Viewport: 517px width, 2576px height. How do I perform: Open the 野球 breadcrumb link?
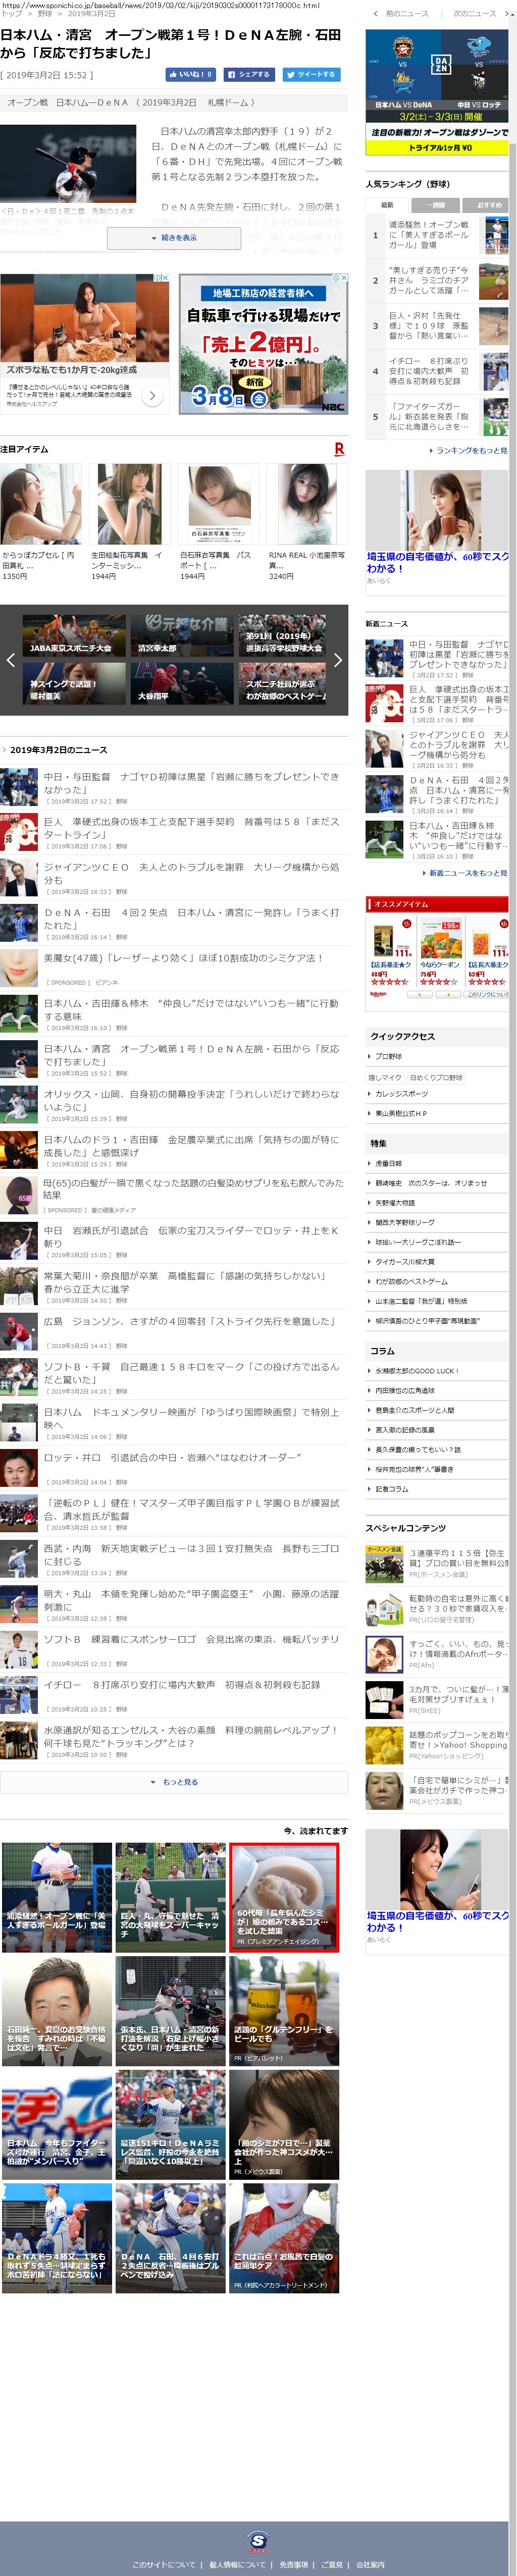point(45,14)
